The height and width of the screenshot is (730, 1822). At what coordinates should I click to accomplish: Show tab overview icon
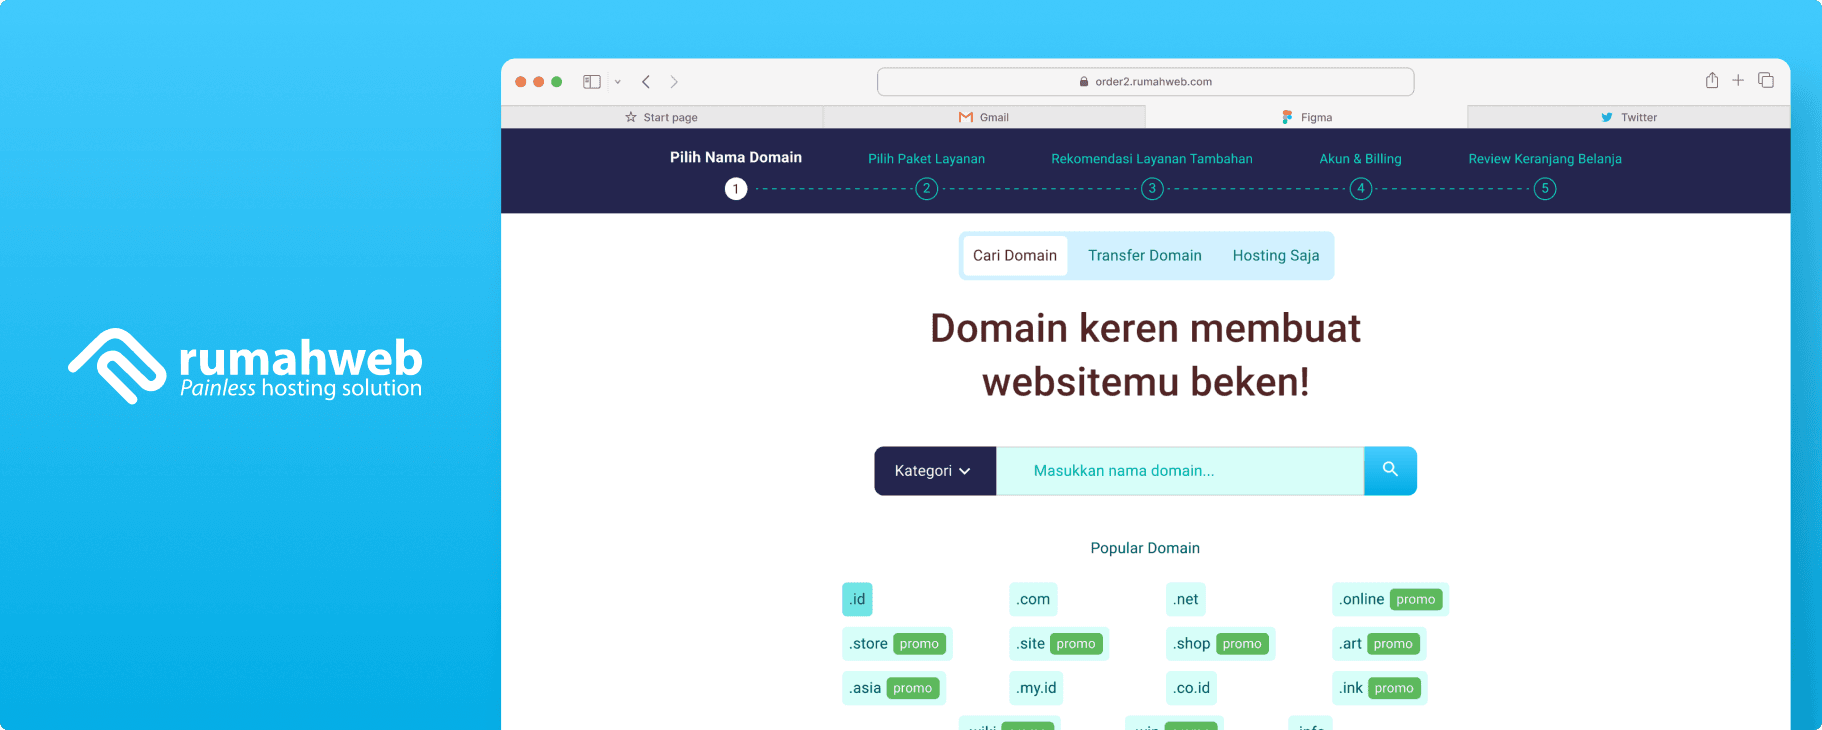click(1766, 80)
